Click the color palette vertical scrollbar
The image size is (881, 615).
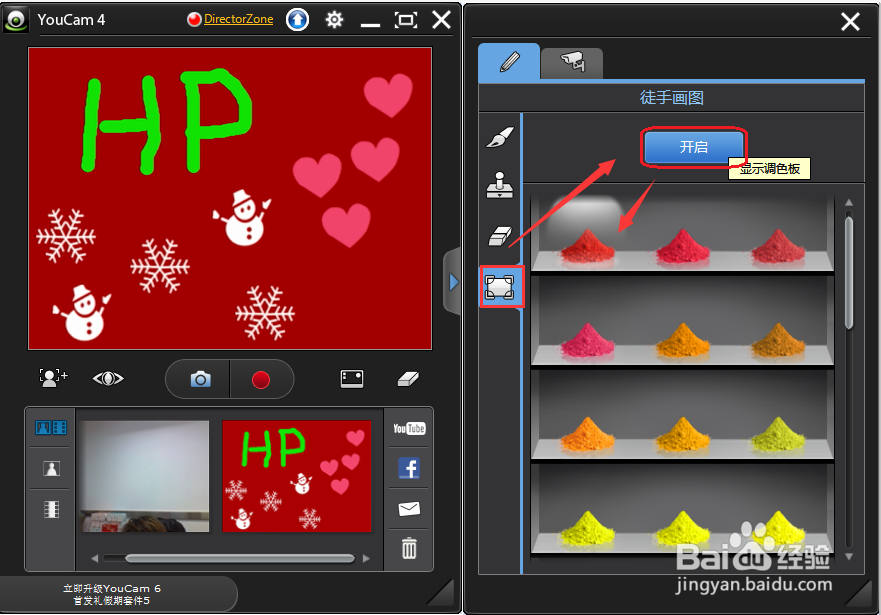pyautogui.click(x=849, y=272)
